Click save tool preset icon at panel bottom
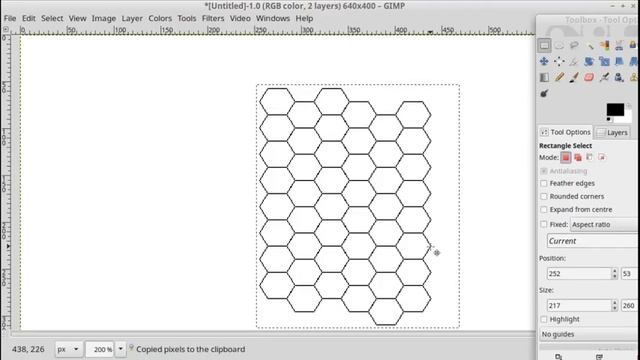Viewport: 640px width, 360px height. [558, 356]
